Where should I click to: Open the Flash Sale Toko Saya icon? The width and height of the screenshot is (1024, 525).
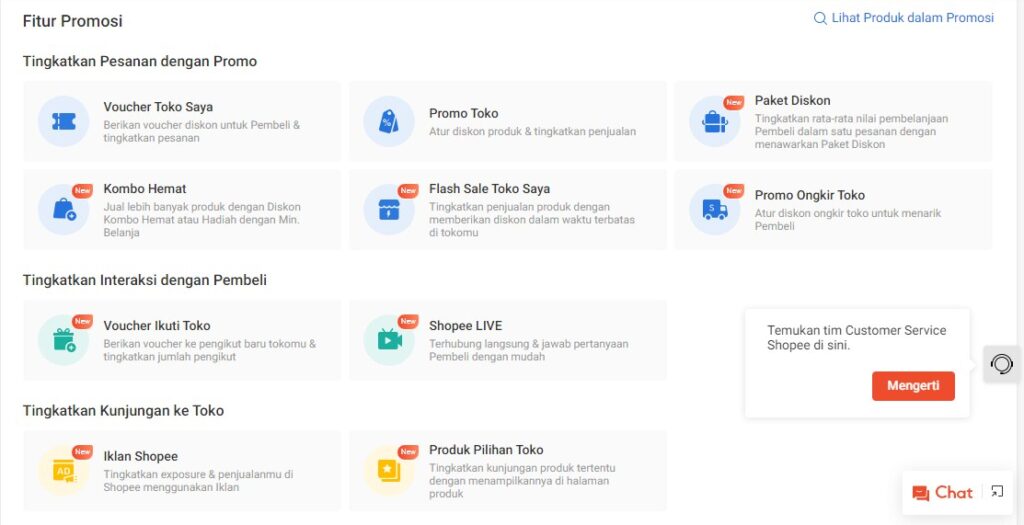(x=388, y=209)
